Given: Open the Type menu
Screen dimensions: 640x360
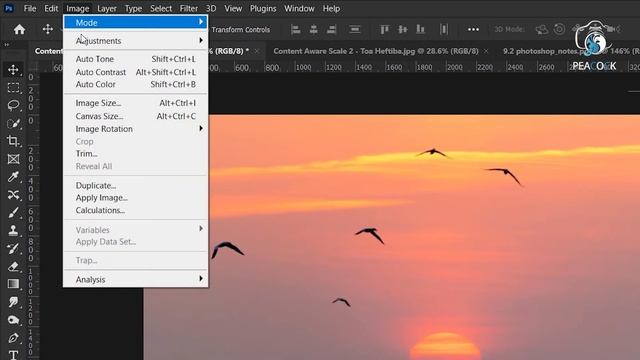Looking at the screenshot, I should 133,8.
